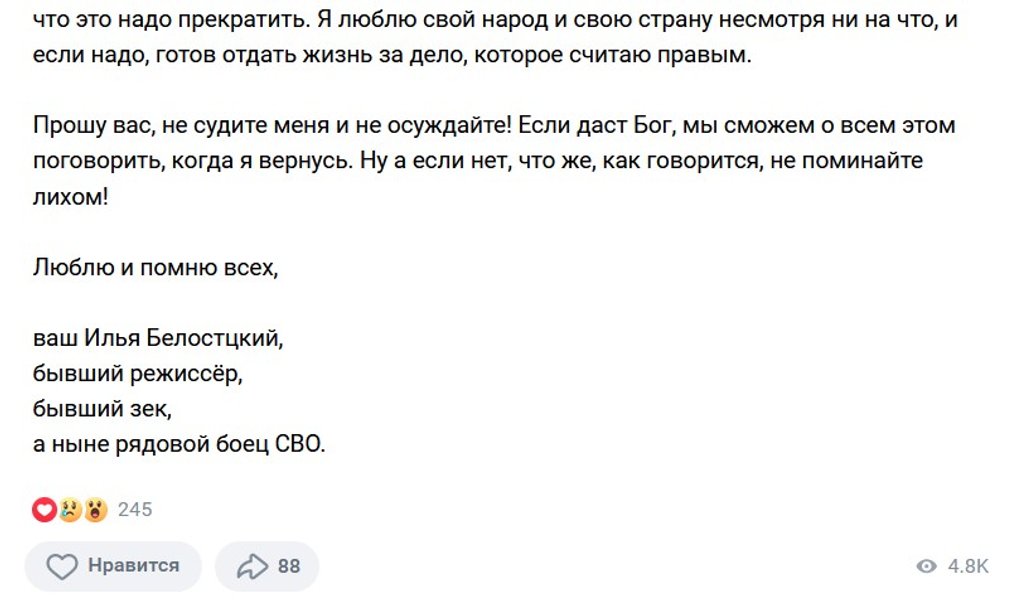Click the line 'Люблю и помню всех,'

155,267
